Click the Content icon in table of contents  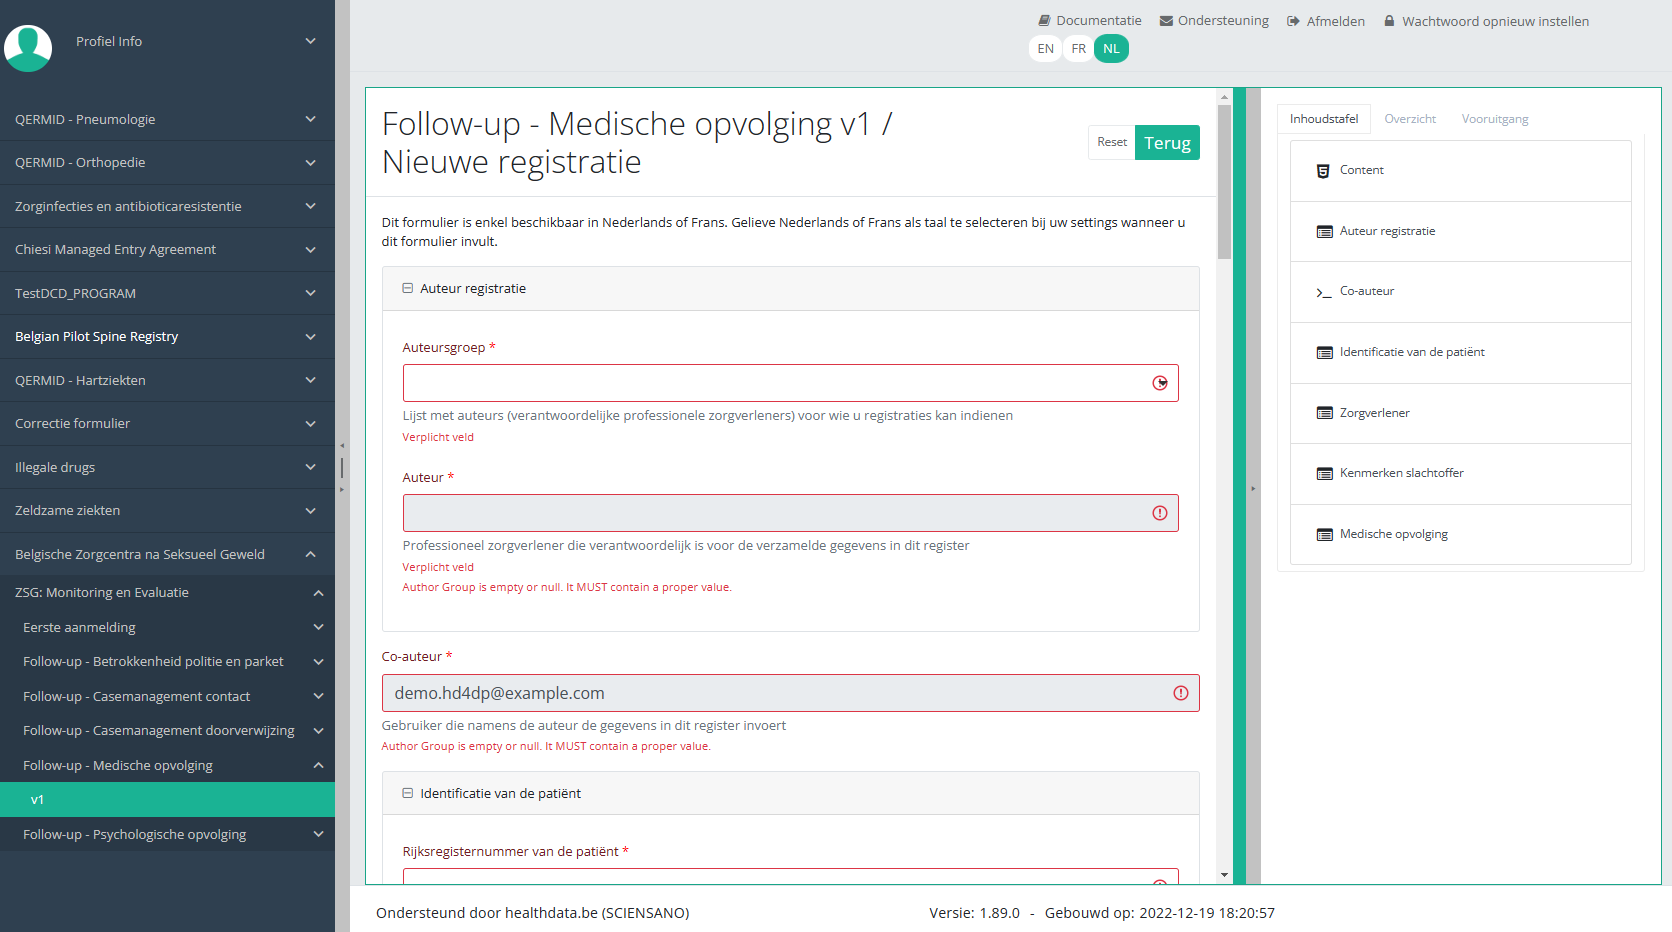(x=1323, y=171)
